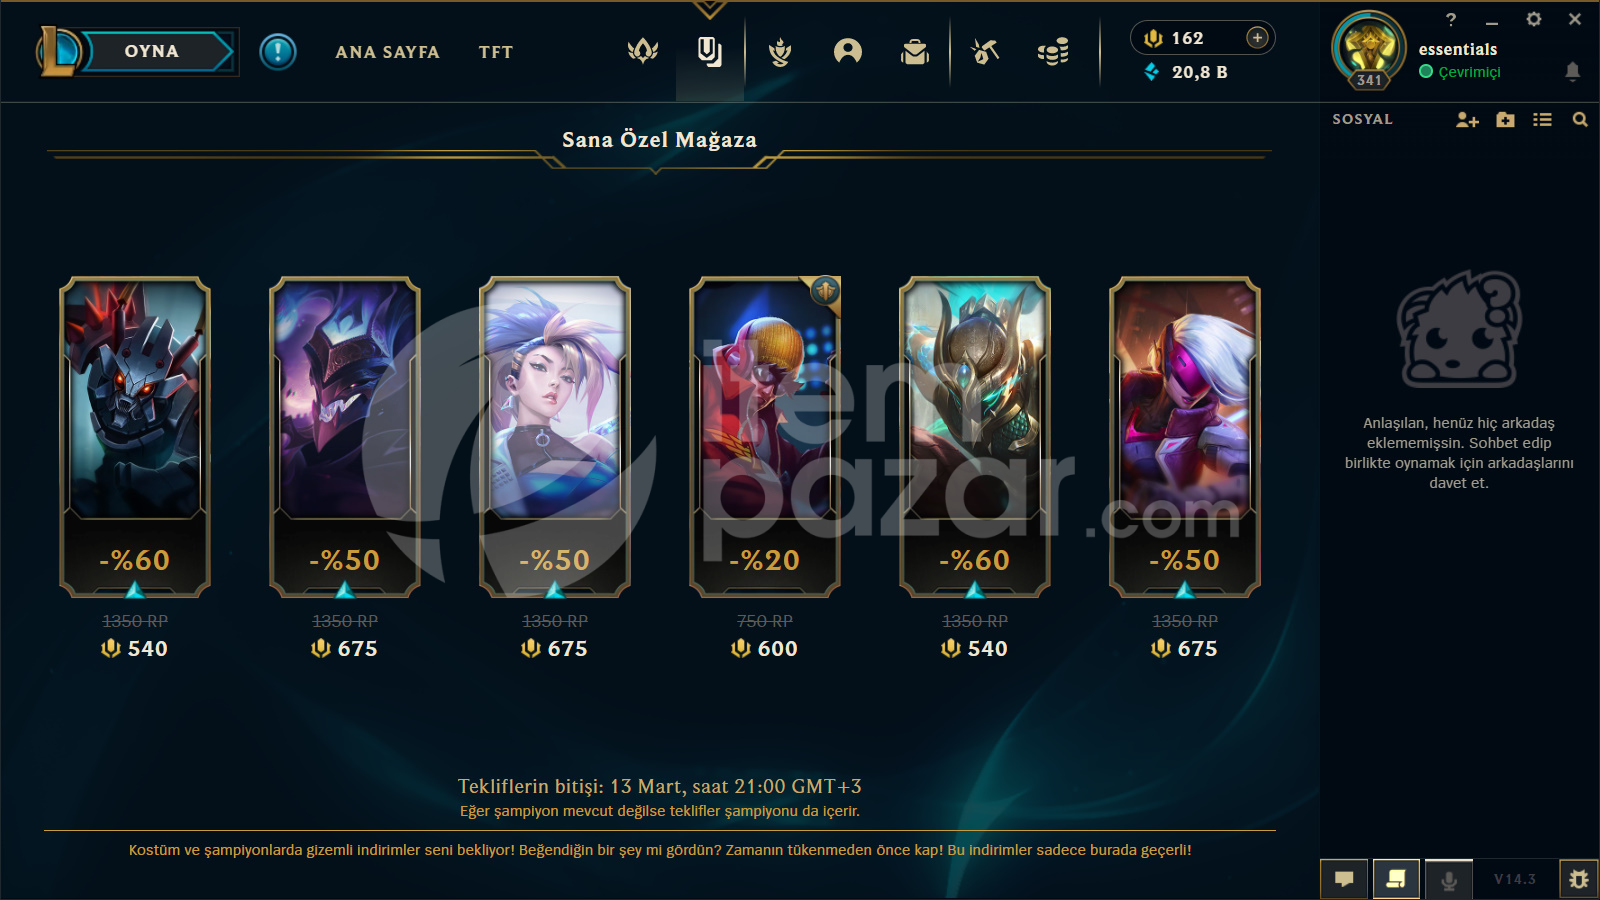1600x900 pixels.
Task: Open the Store coins icon
Action: 1053,51
